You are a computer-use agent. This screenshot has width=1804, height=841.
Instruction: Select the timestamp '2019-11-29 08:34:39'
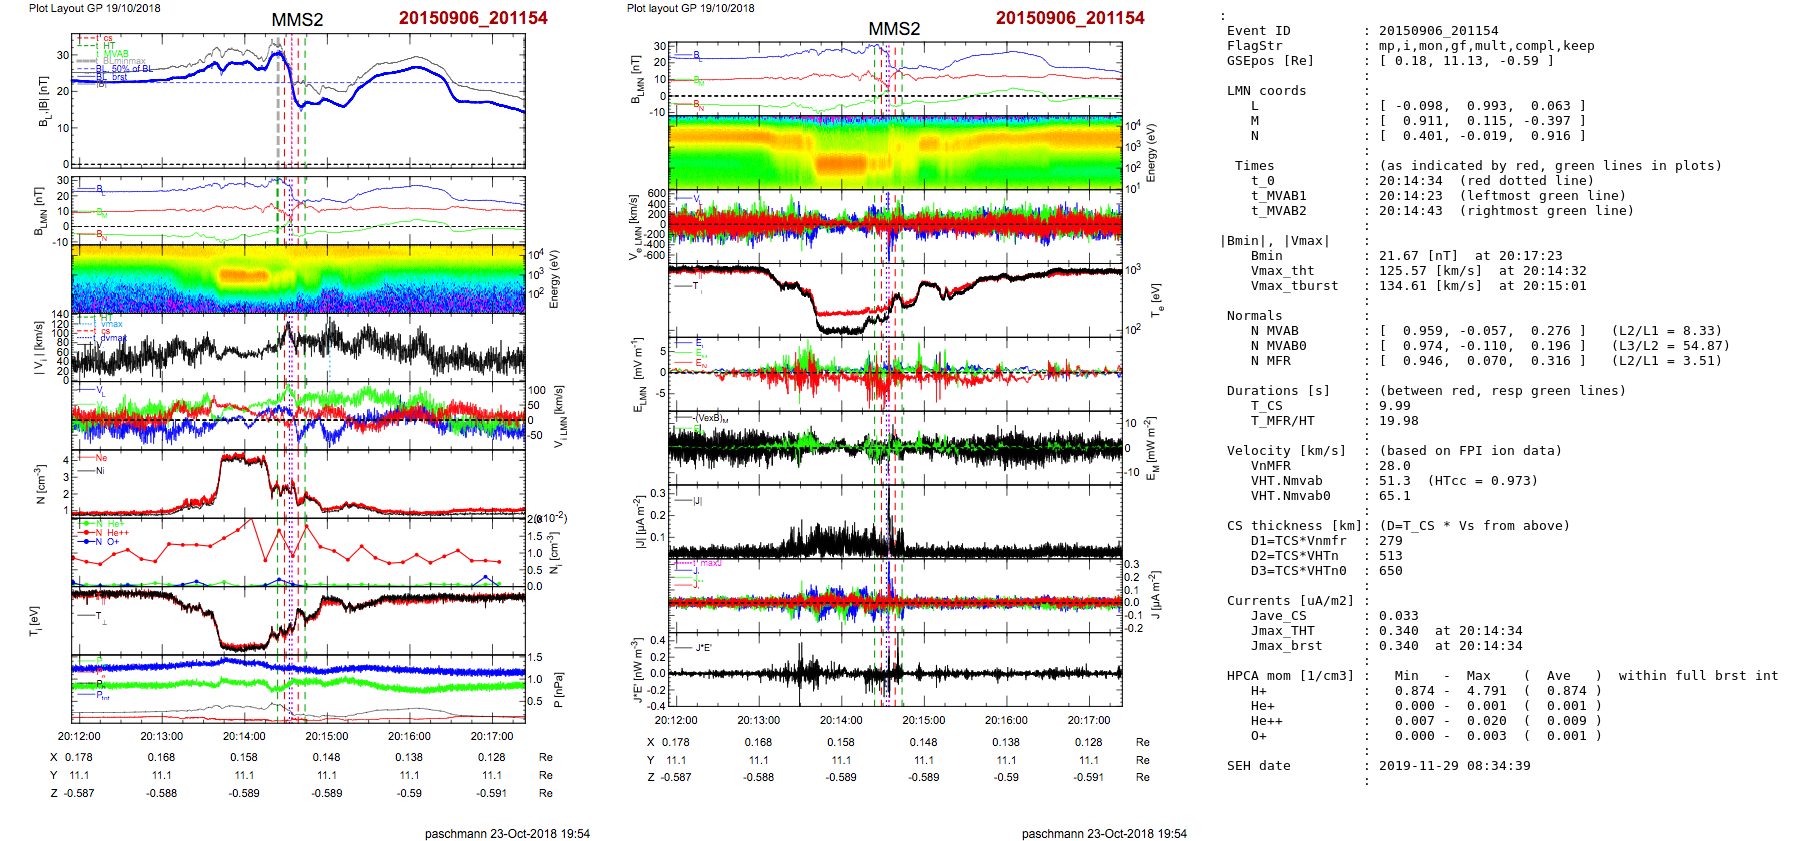1454,766
